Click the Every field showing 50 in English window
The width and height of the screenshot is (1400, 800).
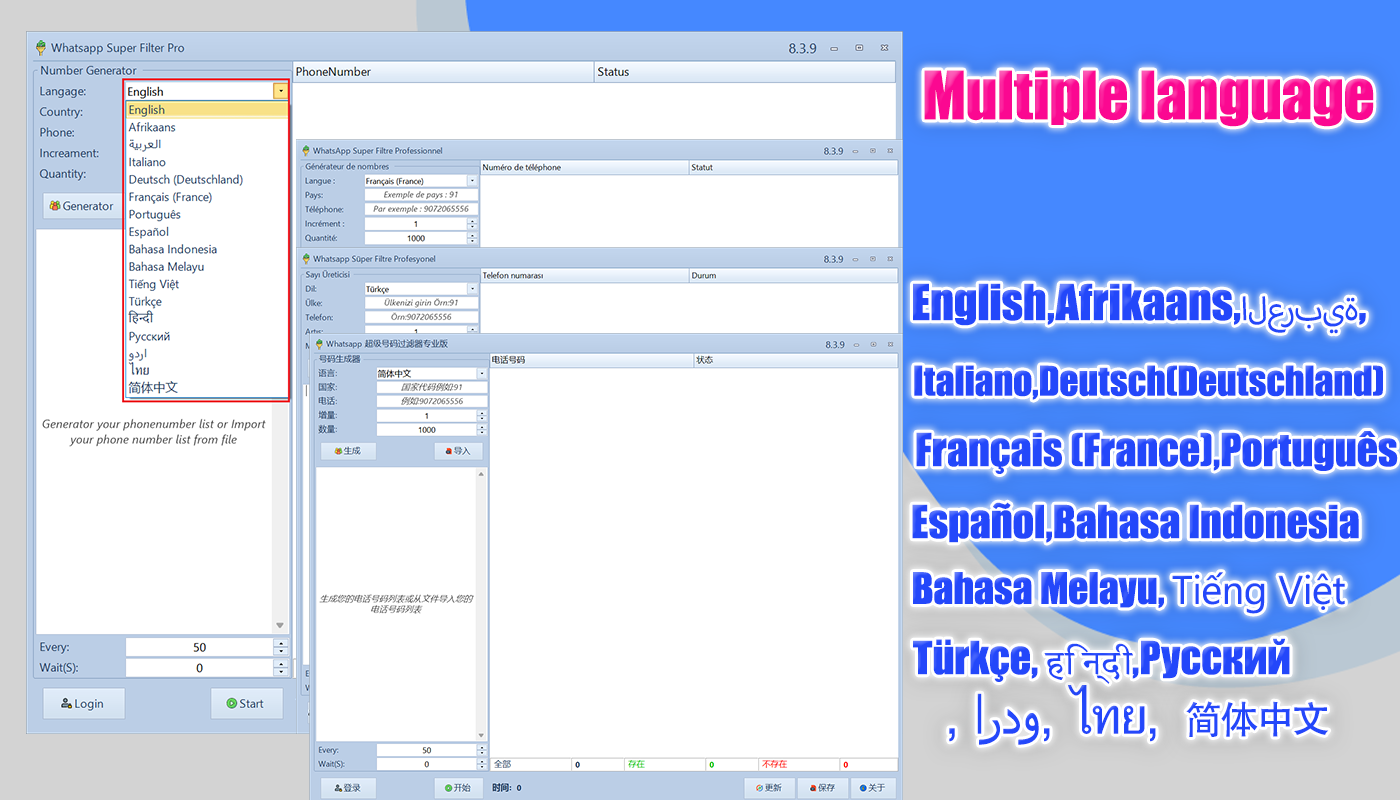pyautogui.click(x=199, y=647)
